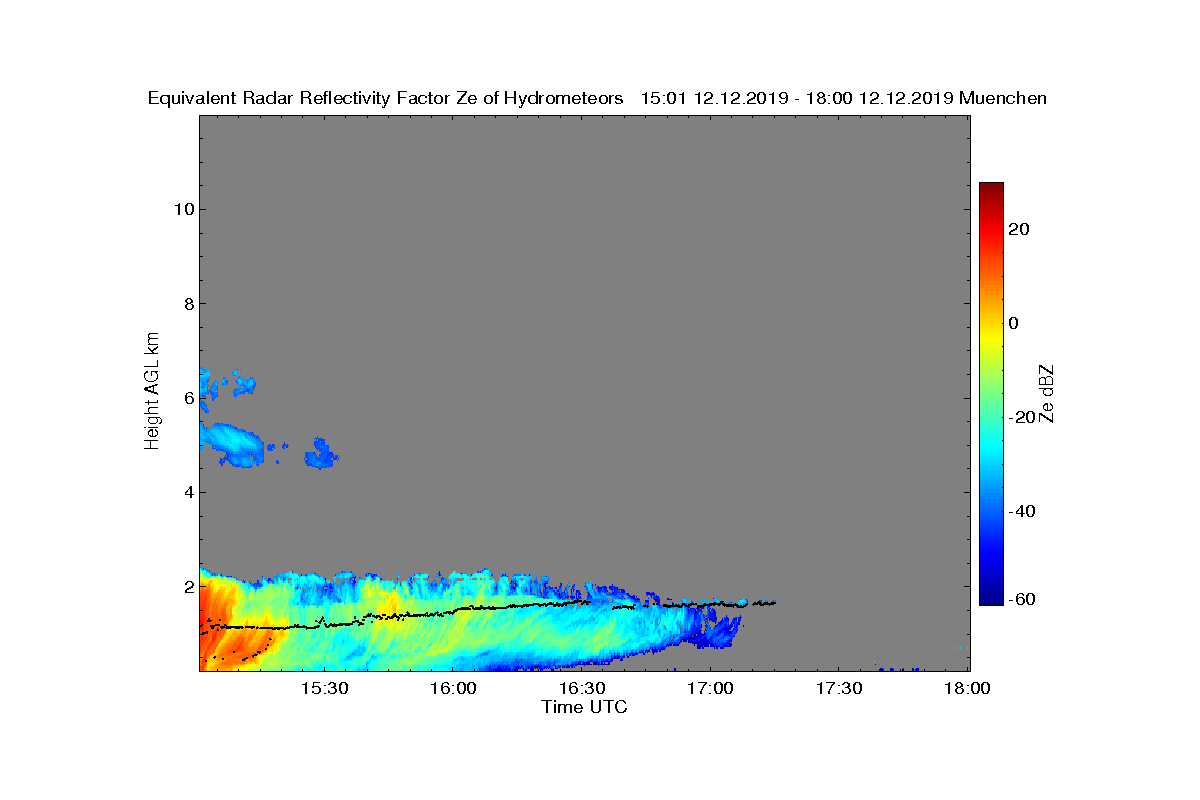Click the 16:00 time tick label
The image size is (1200, 800).
coord(453,689)
